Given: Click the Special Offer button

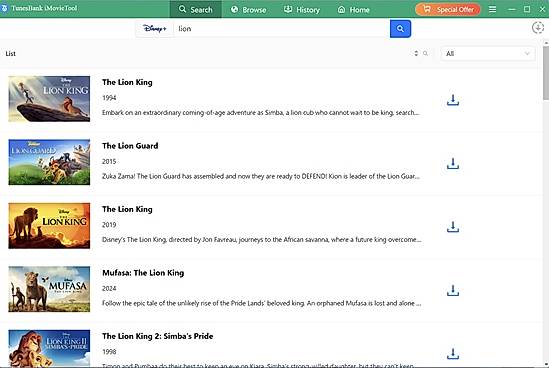Looking at the screenshot, I should click(x=448, y=9).
